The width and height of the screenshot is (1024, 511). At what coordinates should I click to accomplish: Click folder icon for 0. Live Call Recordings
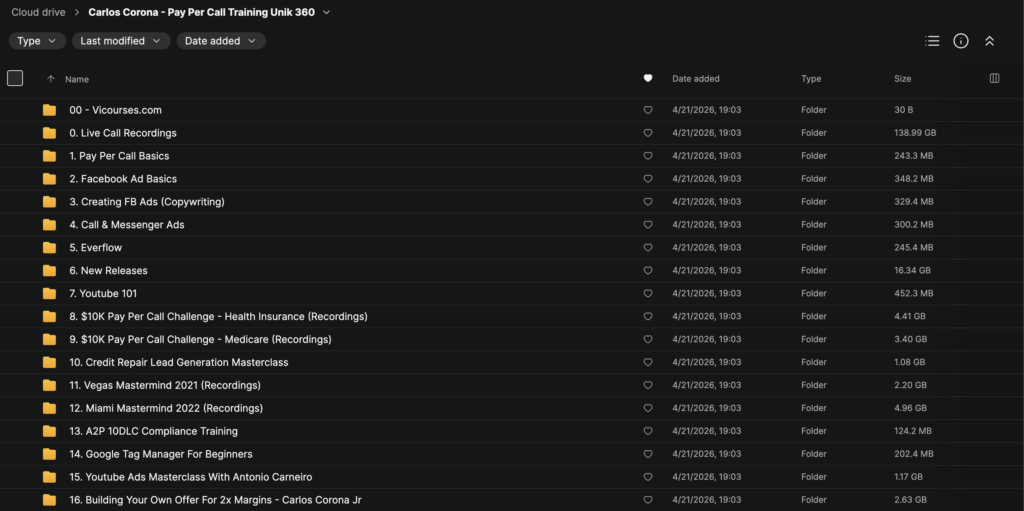click(x=49, y=133)
